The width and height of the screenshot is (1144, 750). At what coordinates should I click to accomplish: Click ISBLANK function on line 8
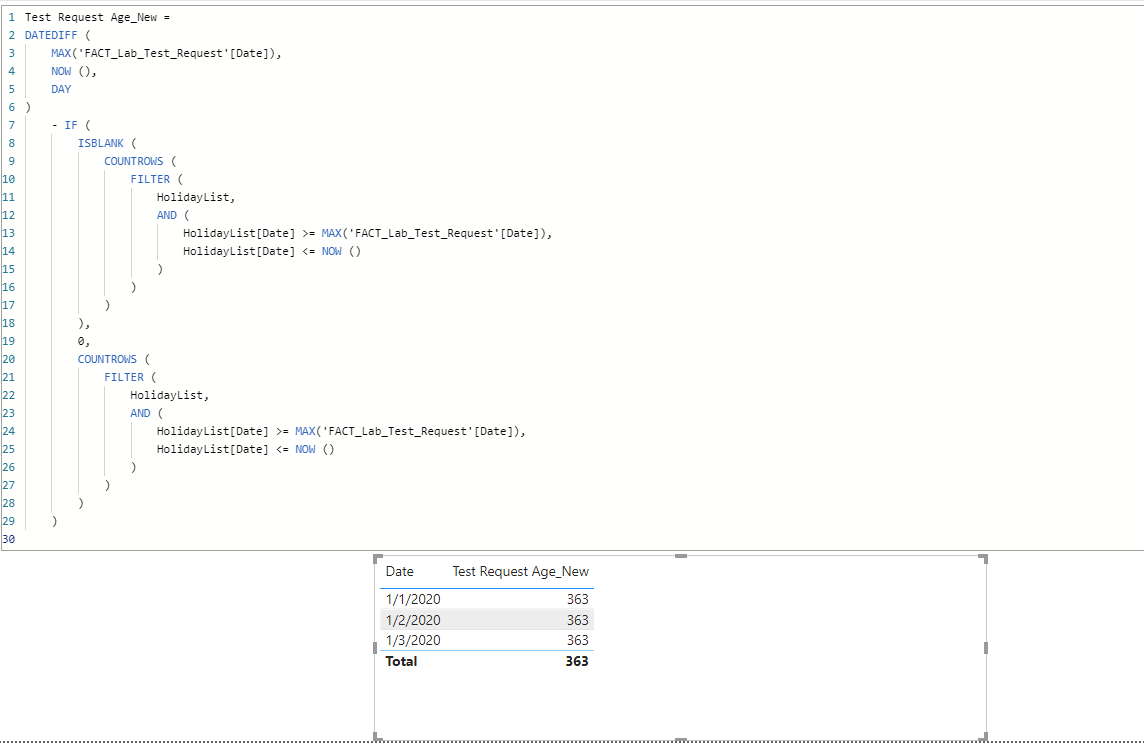(x=101, y=143)
